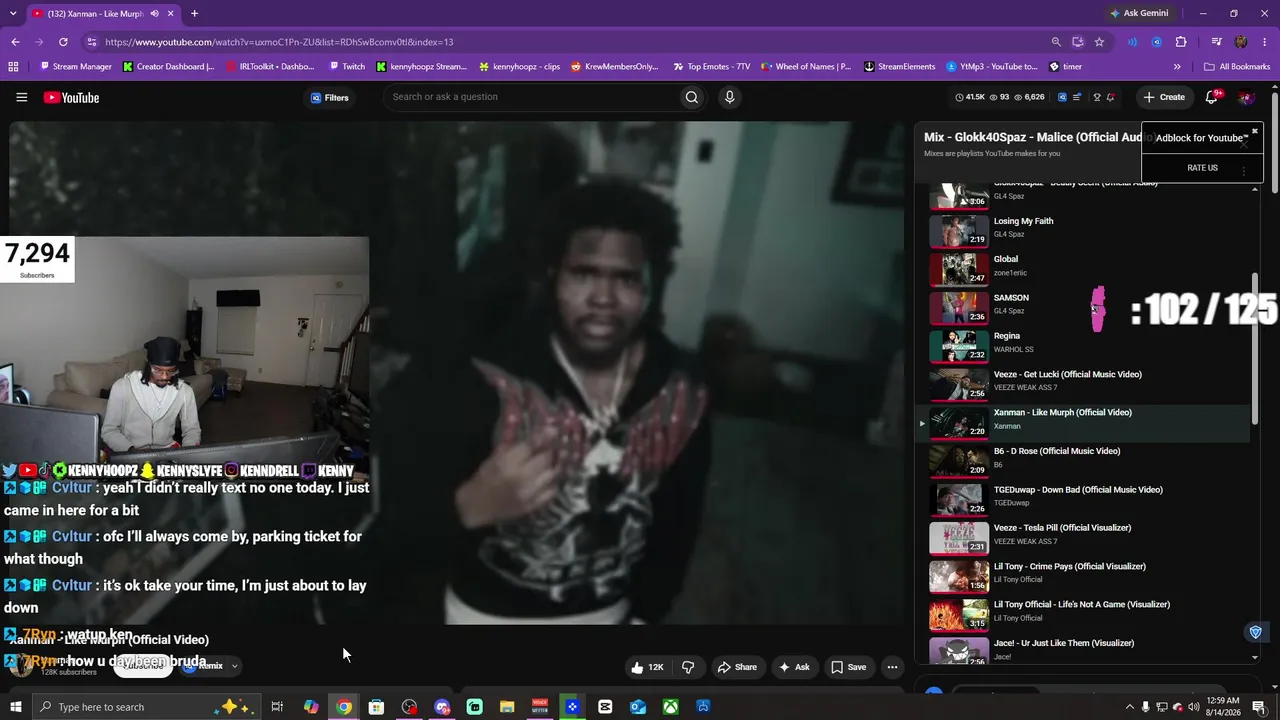Search by voice with the microphone icon
This screenshot has height=720, width=1280.
(x=729, y=97)
